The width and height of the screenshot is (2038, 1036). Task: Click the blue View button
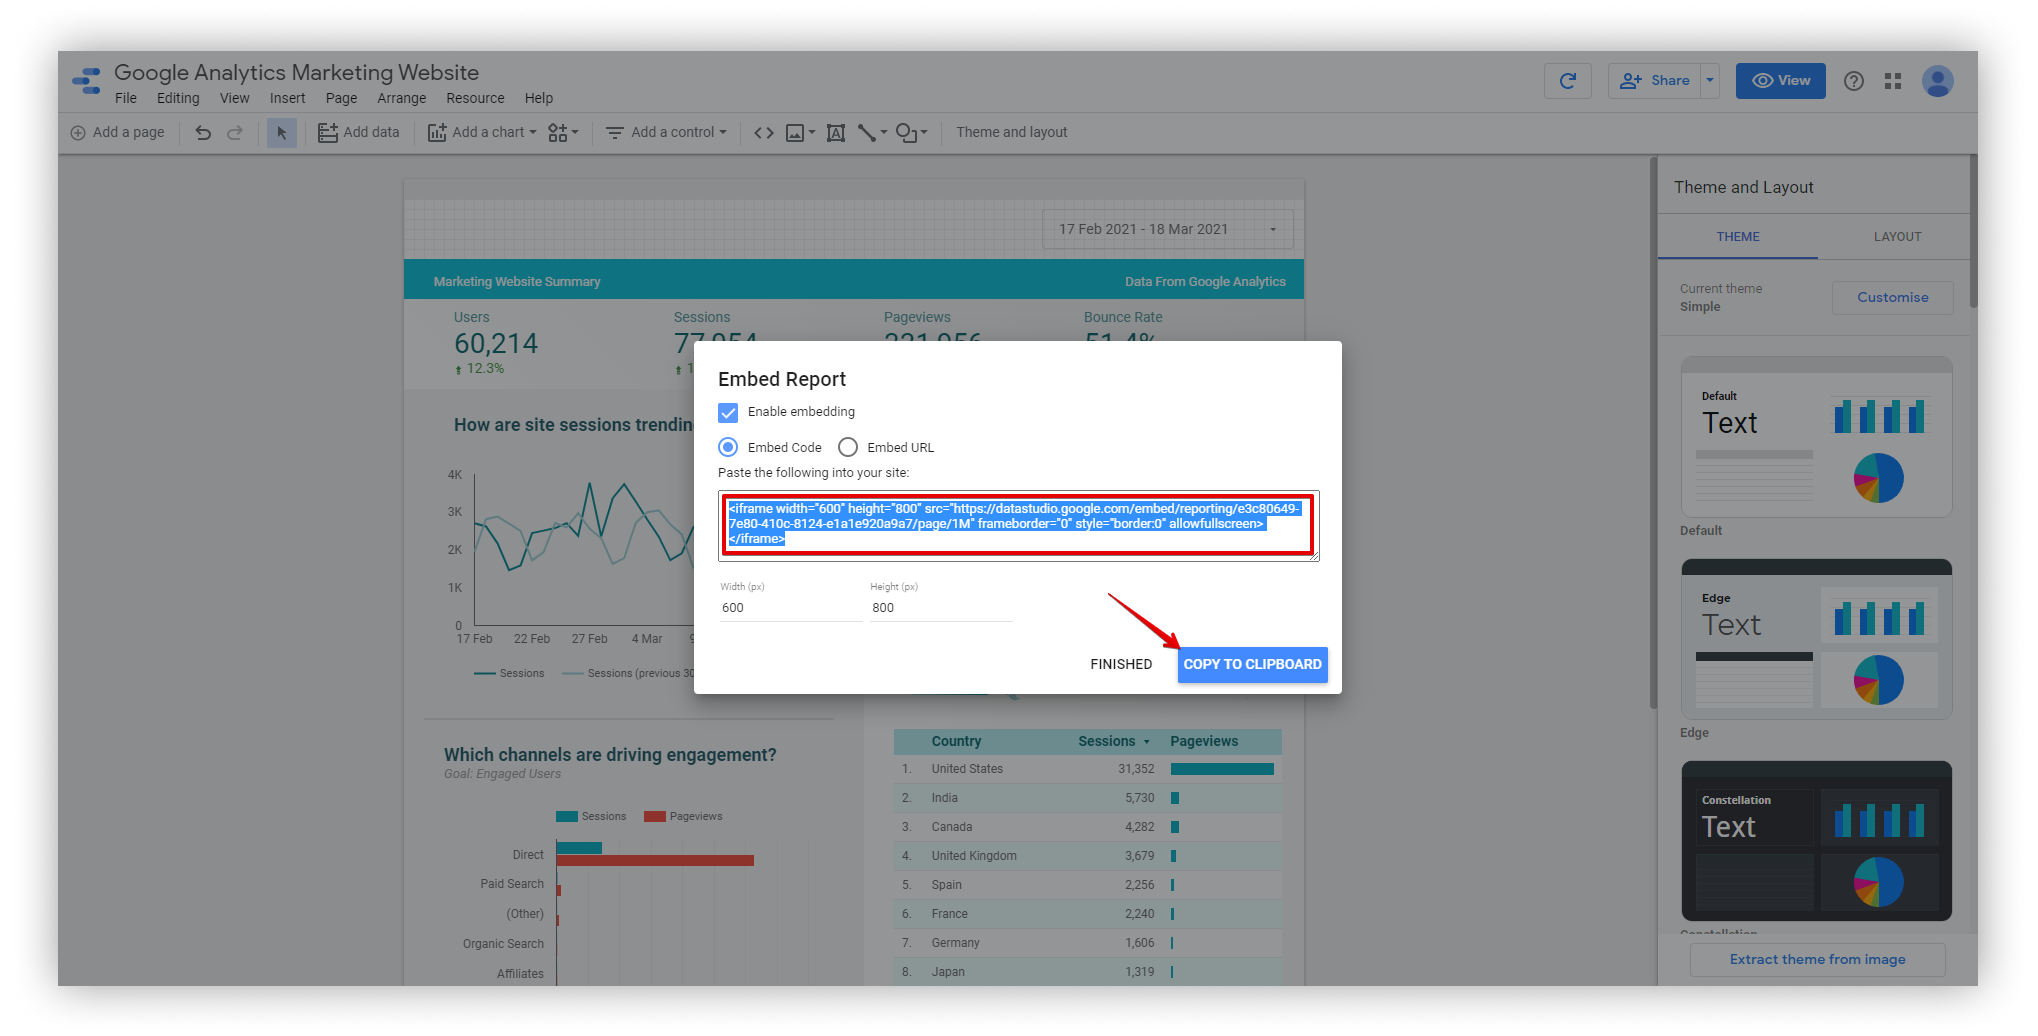[1781, 81]
